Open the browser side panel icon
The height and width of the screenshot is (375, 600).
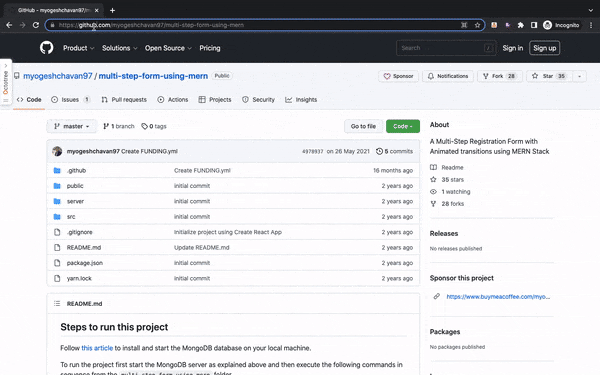click(534, 25)
